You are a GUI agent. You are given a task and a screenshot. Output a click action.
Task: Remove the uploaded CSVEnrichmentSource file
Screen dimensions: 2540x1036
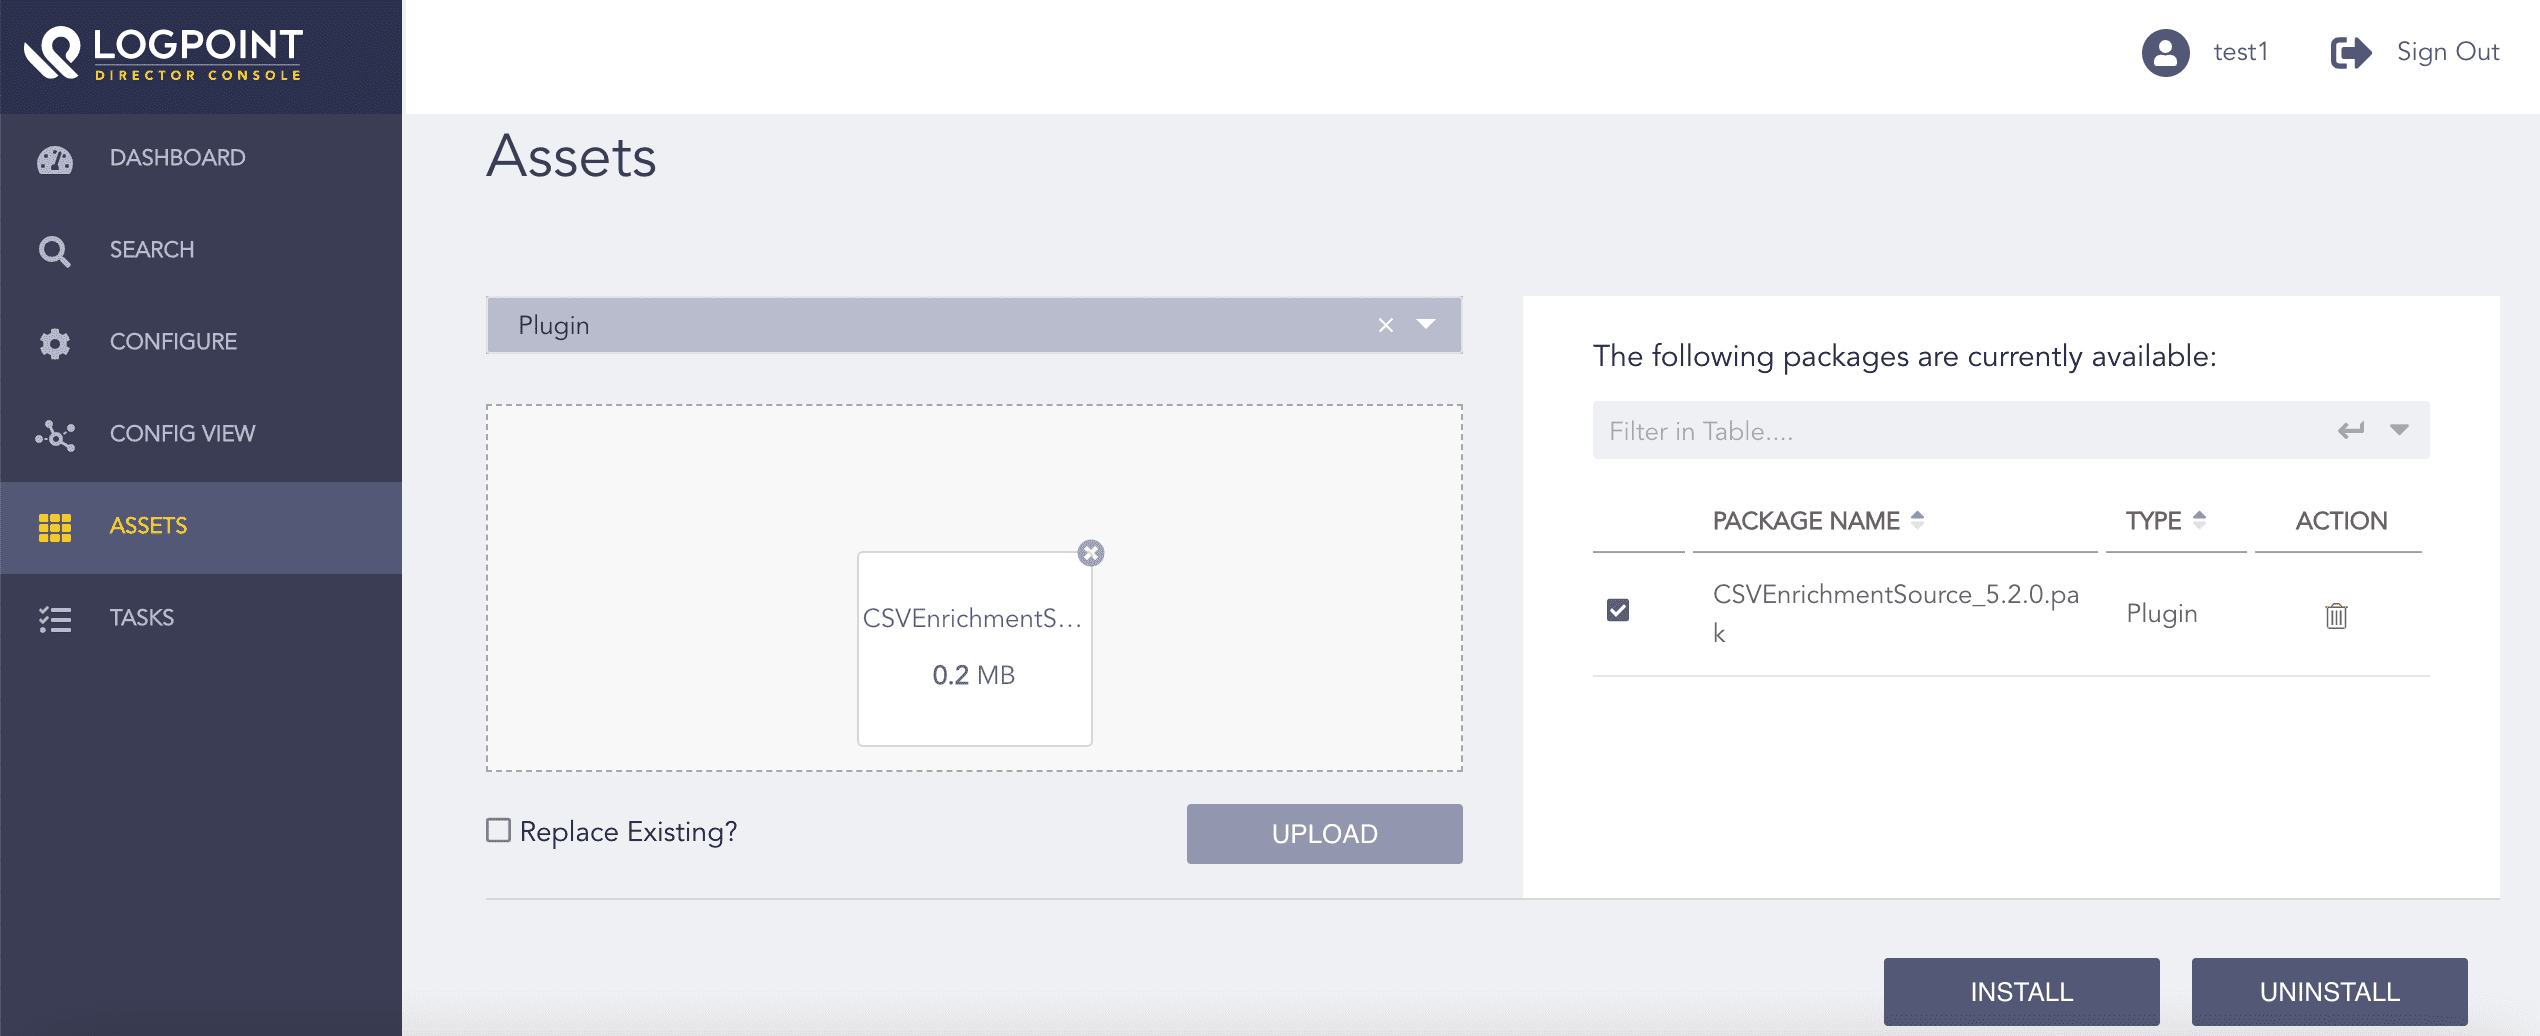pos(1090,552)
